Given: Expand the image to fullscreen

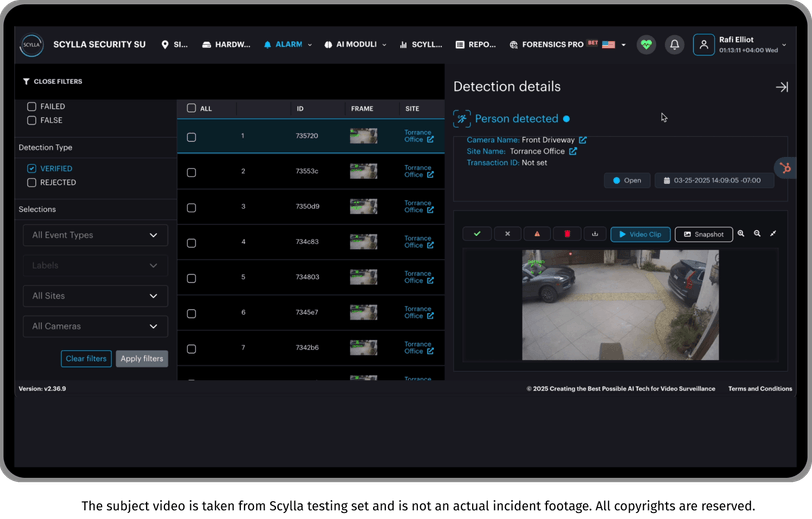Looking at the screenshot, I should (773, 234).
